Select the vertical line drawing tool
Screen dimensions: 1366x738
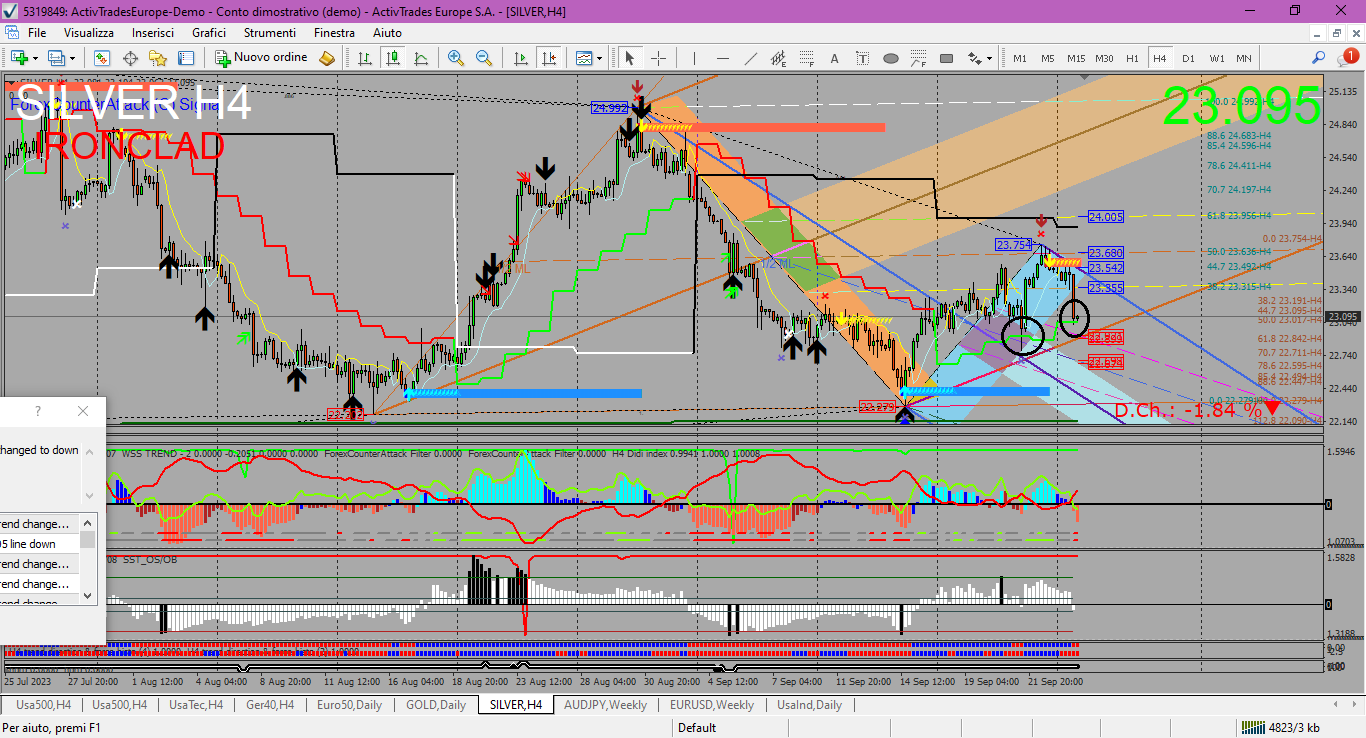point(695,58)
